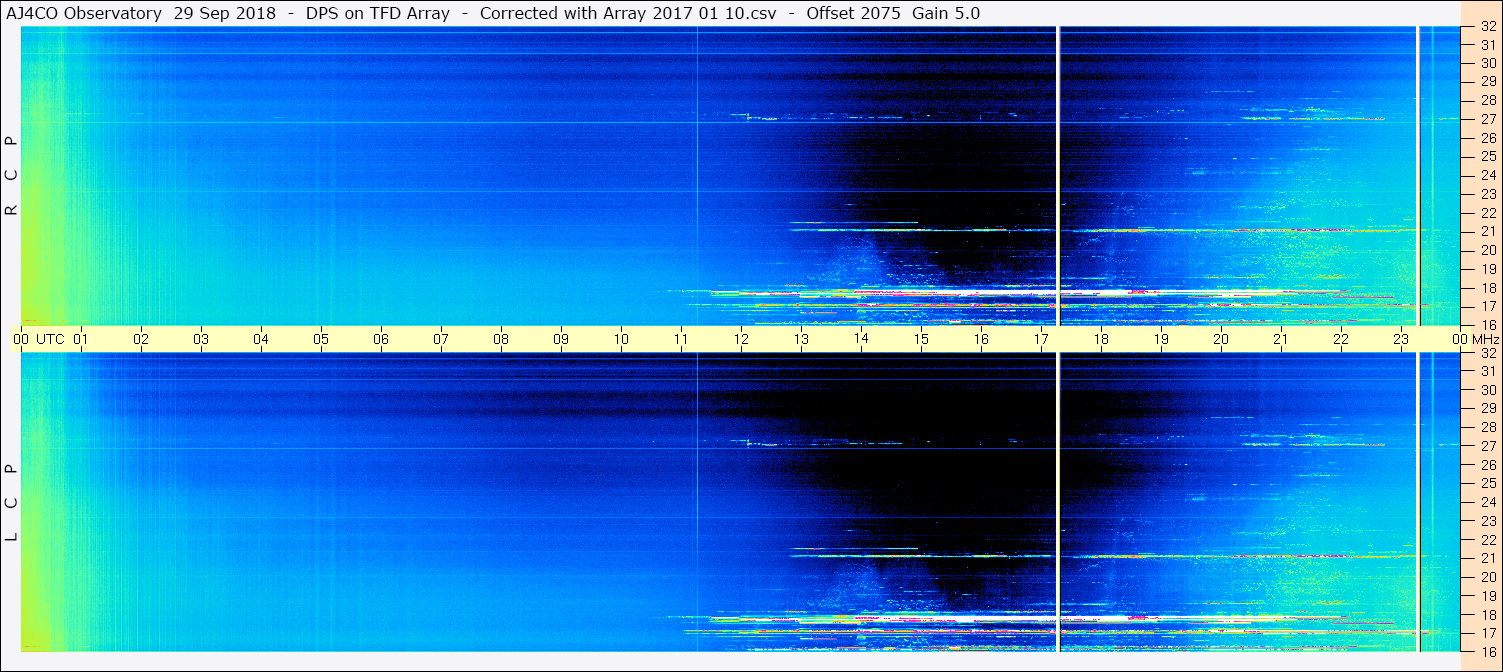Click the 16 frequency label in LCP panel
1503x672 pixels.
(x=1487, y=651)
